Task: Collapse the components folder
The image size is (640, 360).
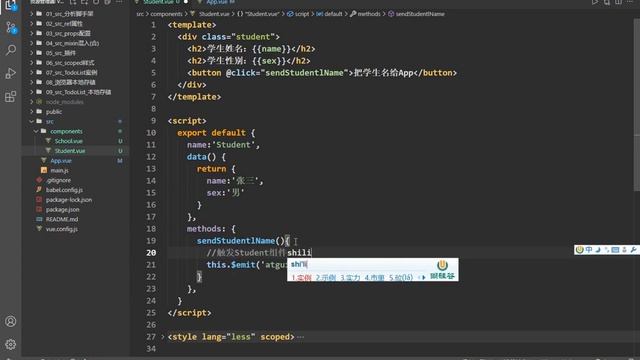Action: pyautogui.click(x=36, y=131)
